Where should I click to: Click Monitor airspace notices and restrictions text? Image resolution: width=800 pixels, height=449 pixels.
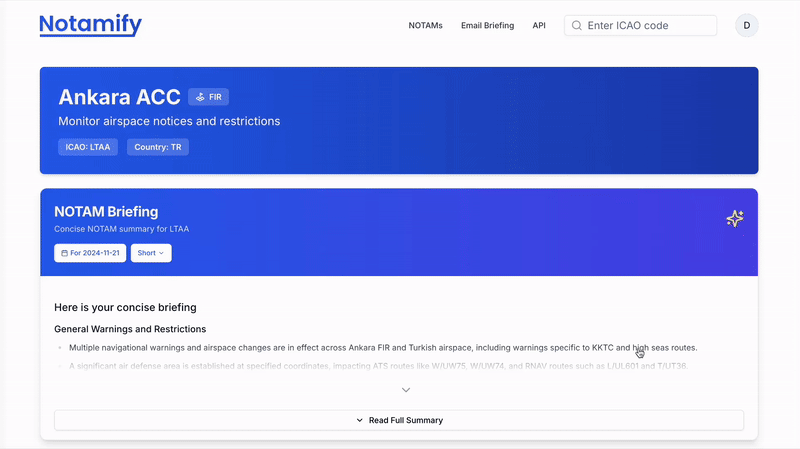point(169,121)
